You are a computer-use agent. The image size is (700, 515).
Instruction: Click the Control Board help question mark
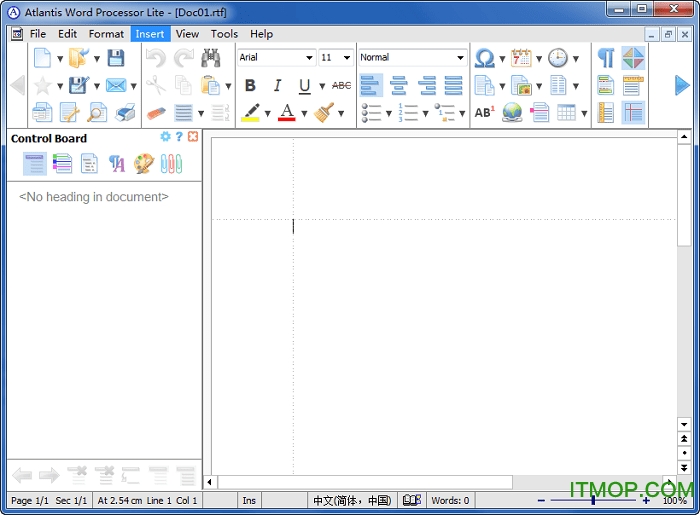pyautogui.click(x=179, y=137)
